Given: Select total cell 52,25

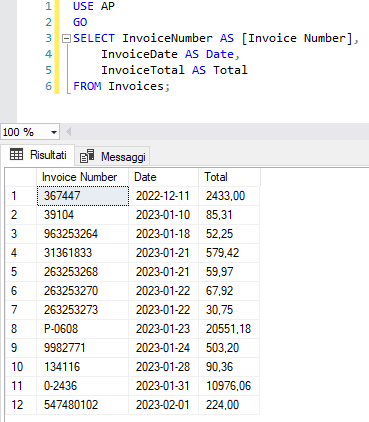Looking at the screenshot, I should [x=229, y=234].
